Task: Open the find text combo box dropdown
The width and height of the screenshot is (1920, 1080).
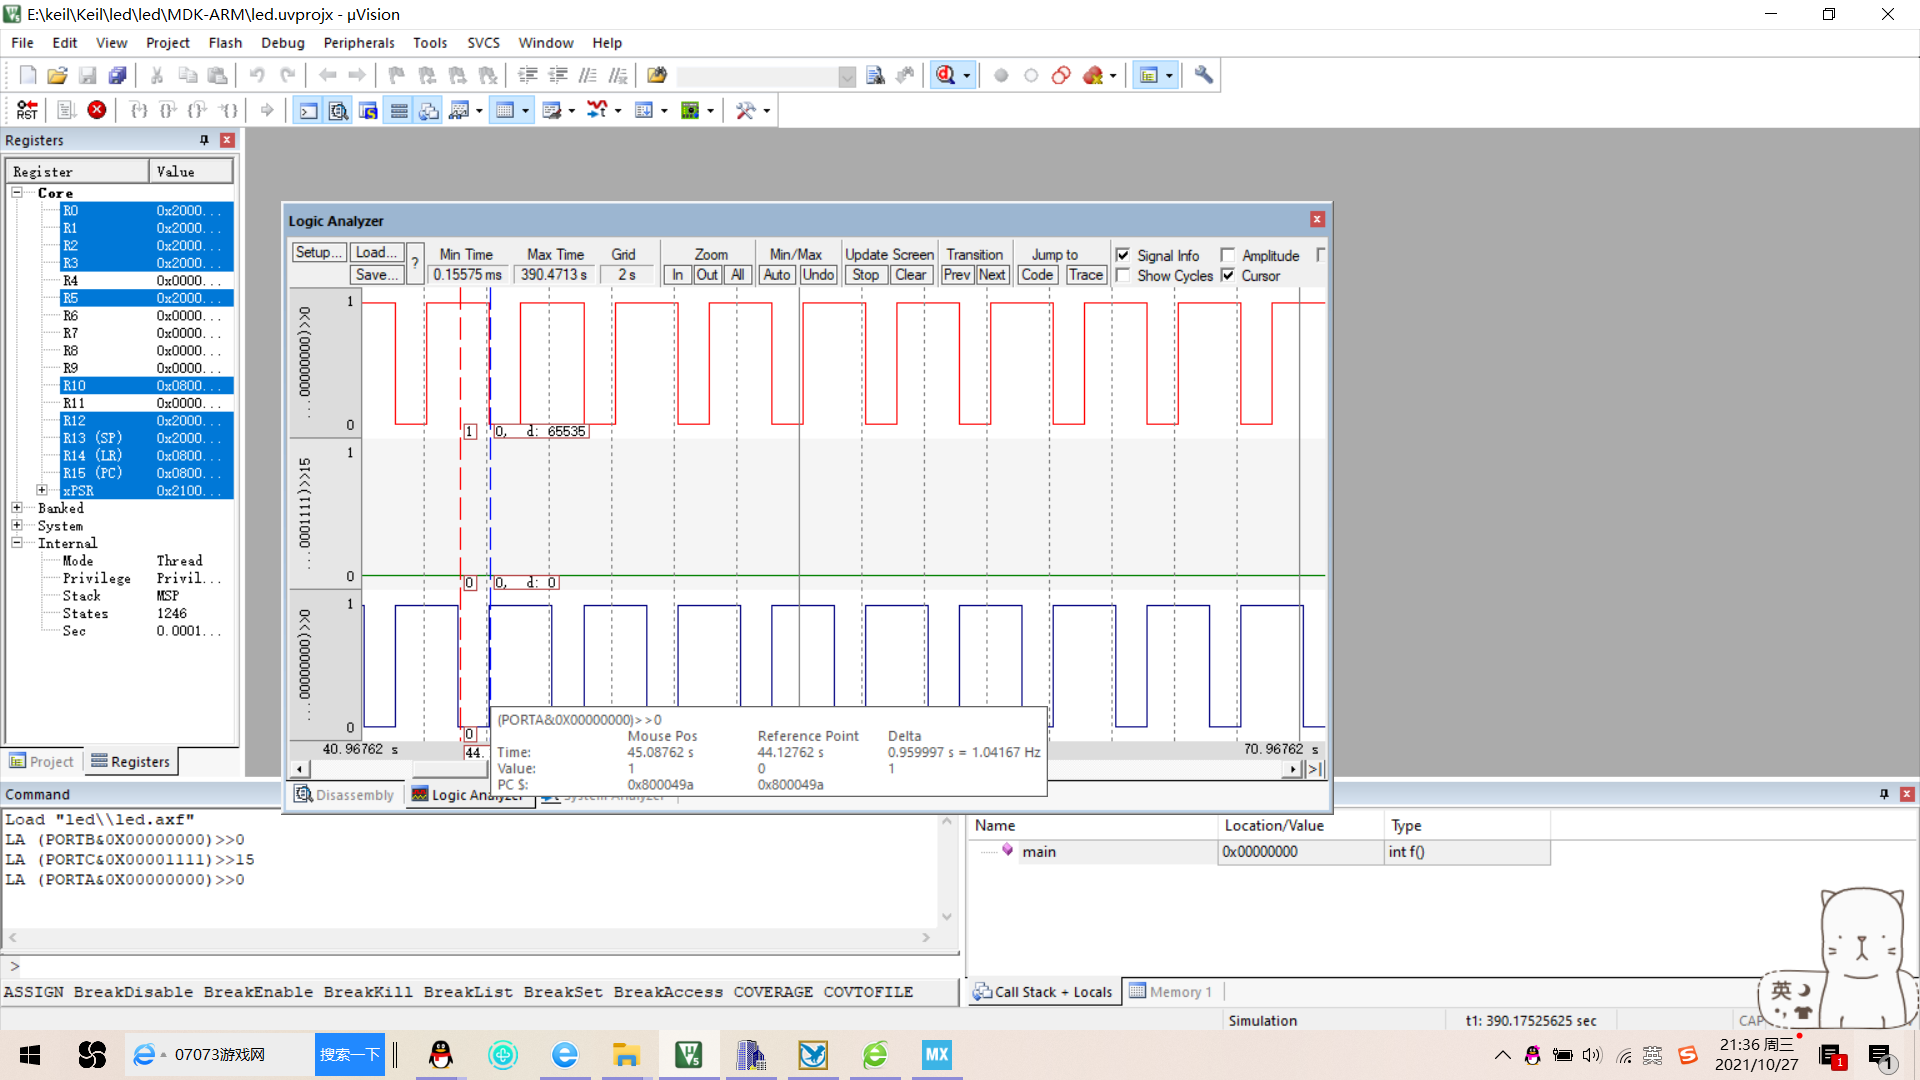Action: pos(847,76)
